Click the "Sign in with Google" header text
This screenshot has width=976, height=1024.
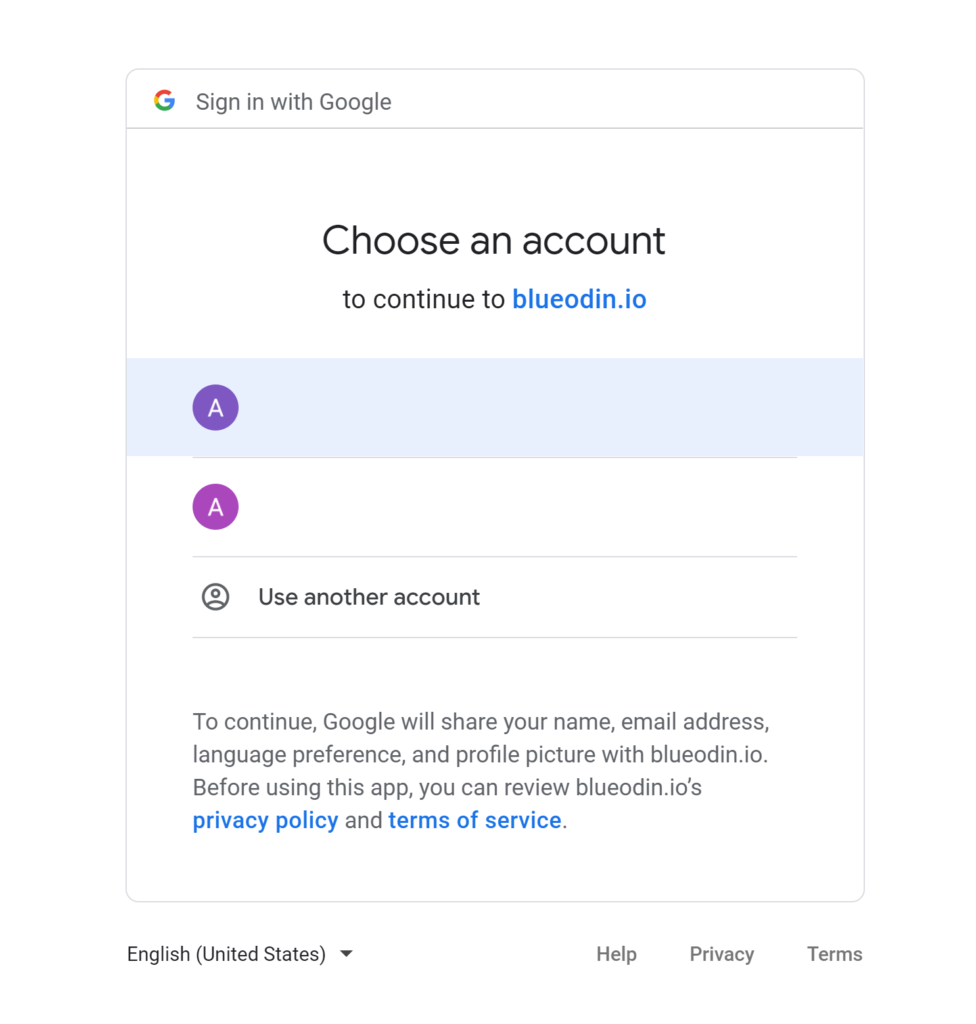coord(292,101)
